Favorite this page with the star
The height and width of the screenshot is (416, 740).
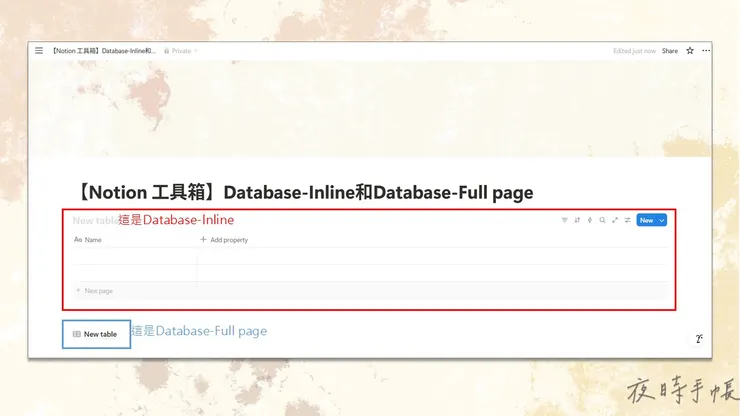pyautogui.click(x=690, y=51)
